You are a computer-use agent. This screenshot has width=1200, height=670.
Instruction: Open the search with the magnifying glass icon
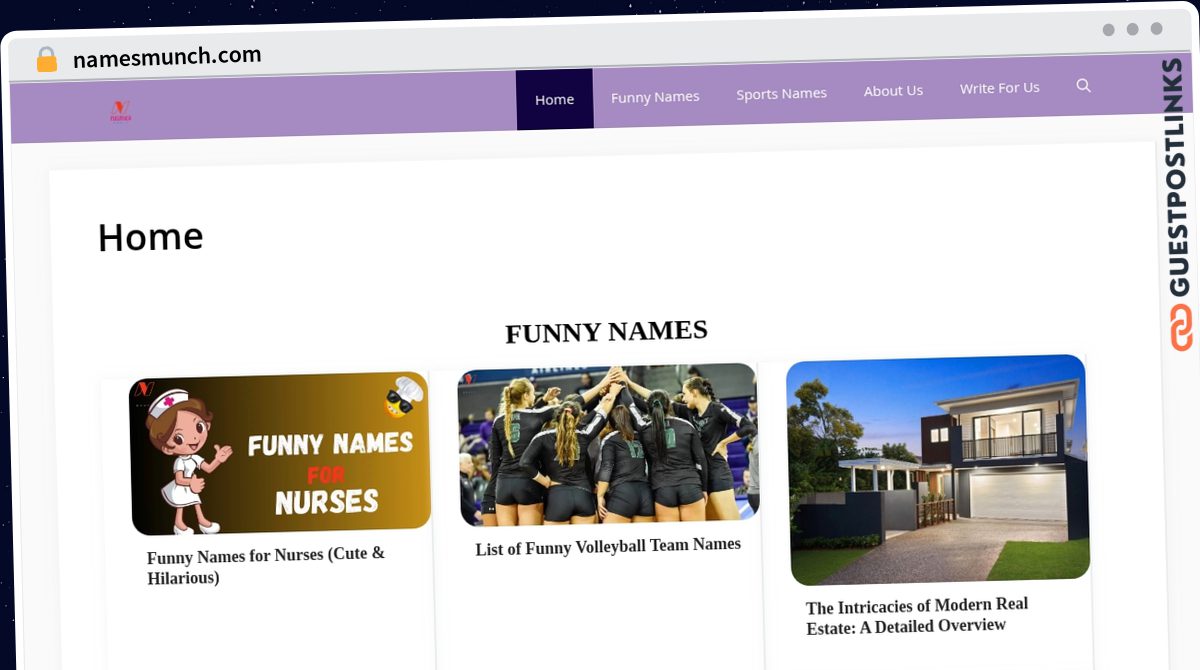click(1084, 86)
